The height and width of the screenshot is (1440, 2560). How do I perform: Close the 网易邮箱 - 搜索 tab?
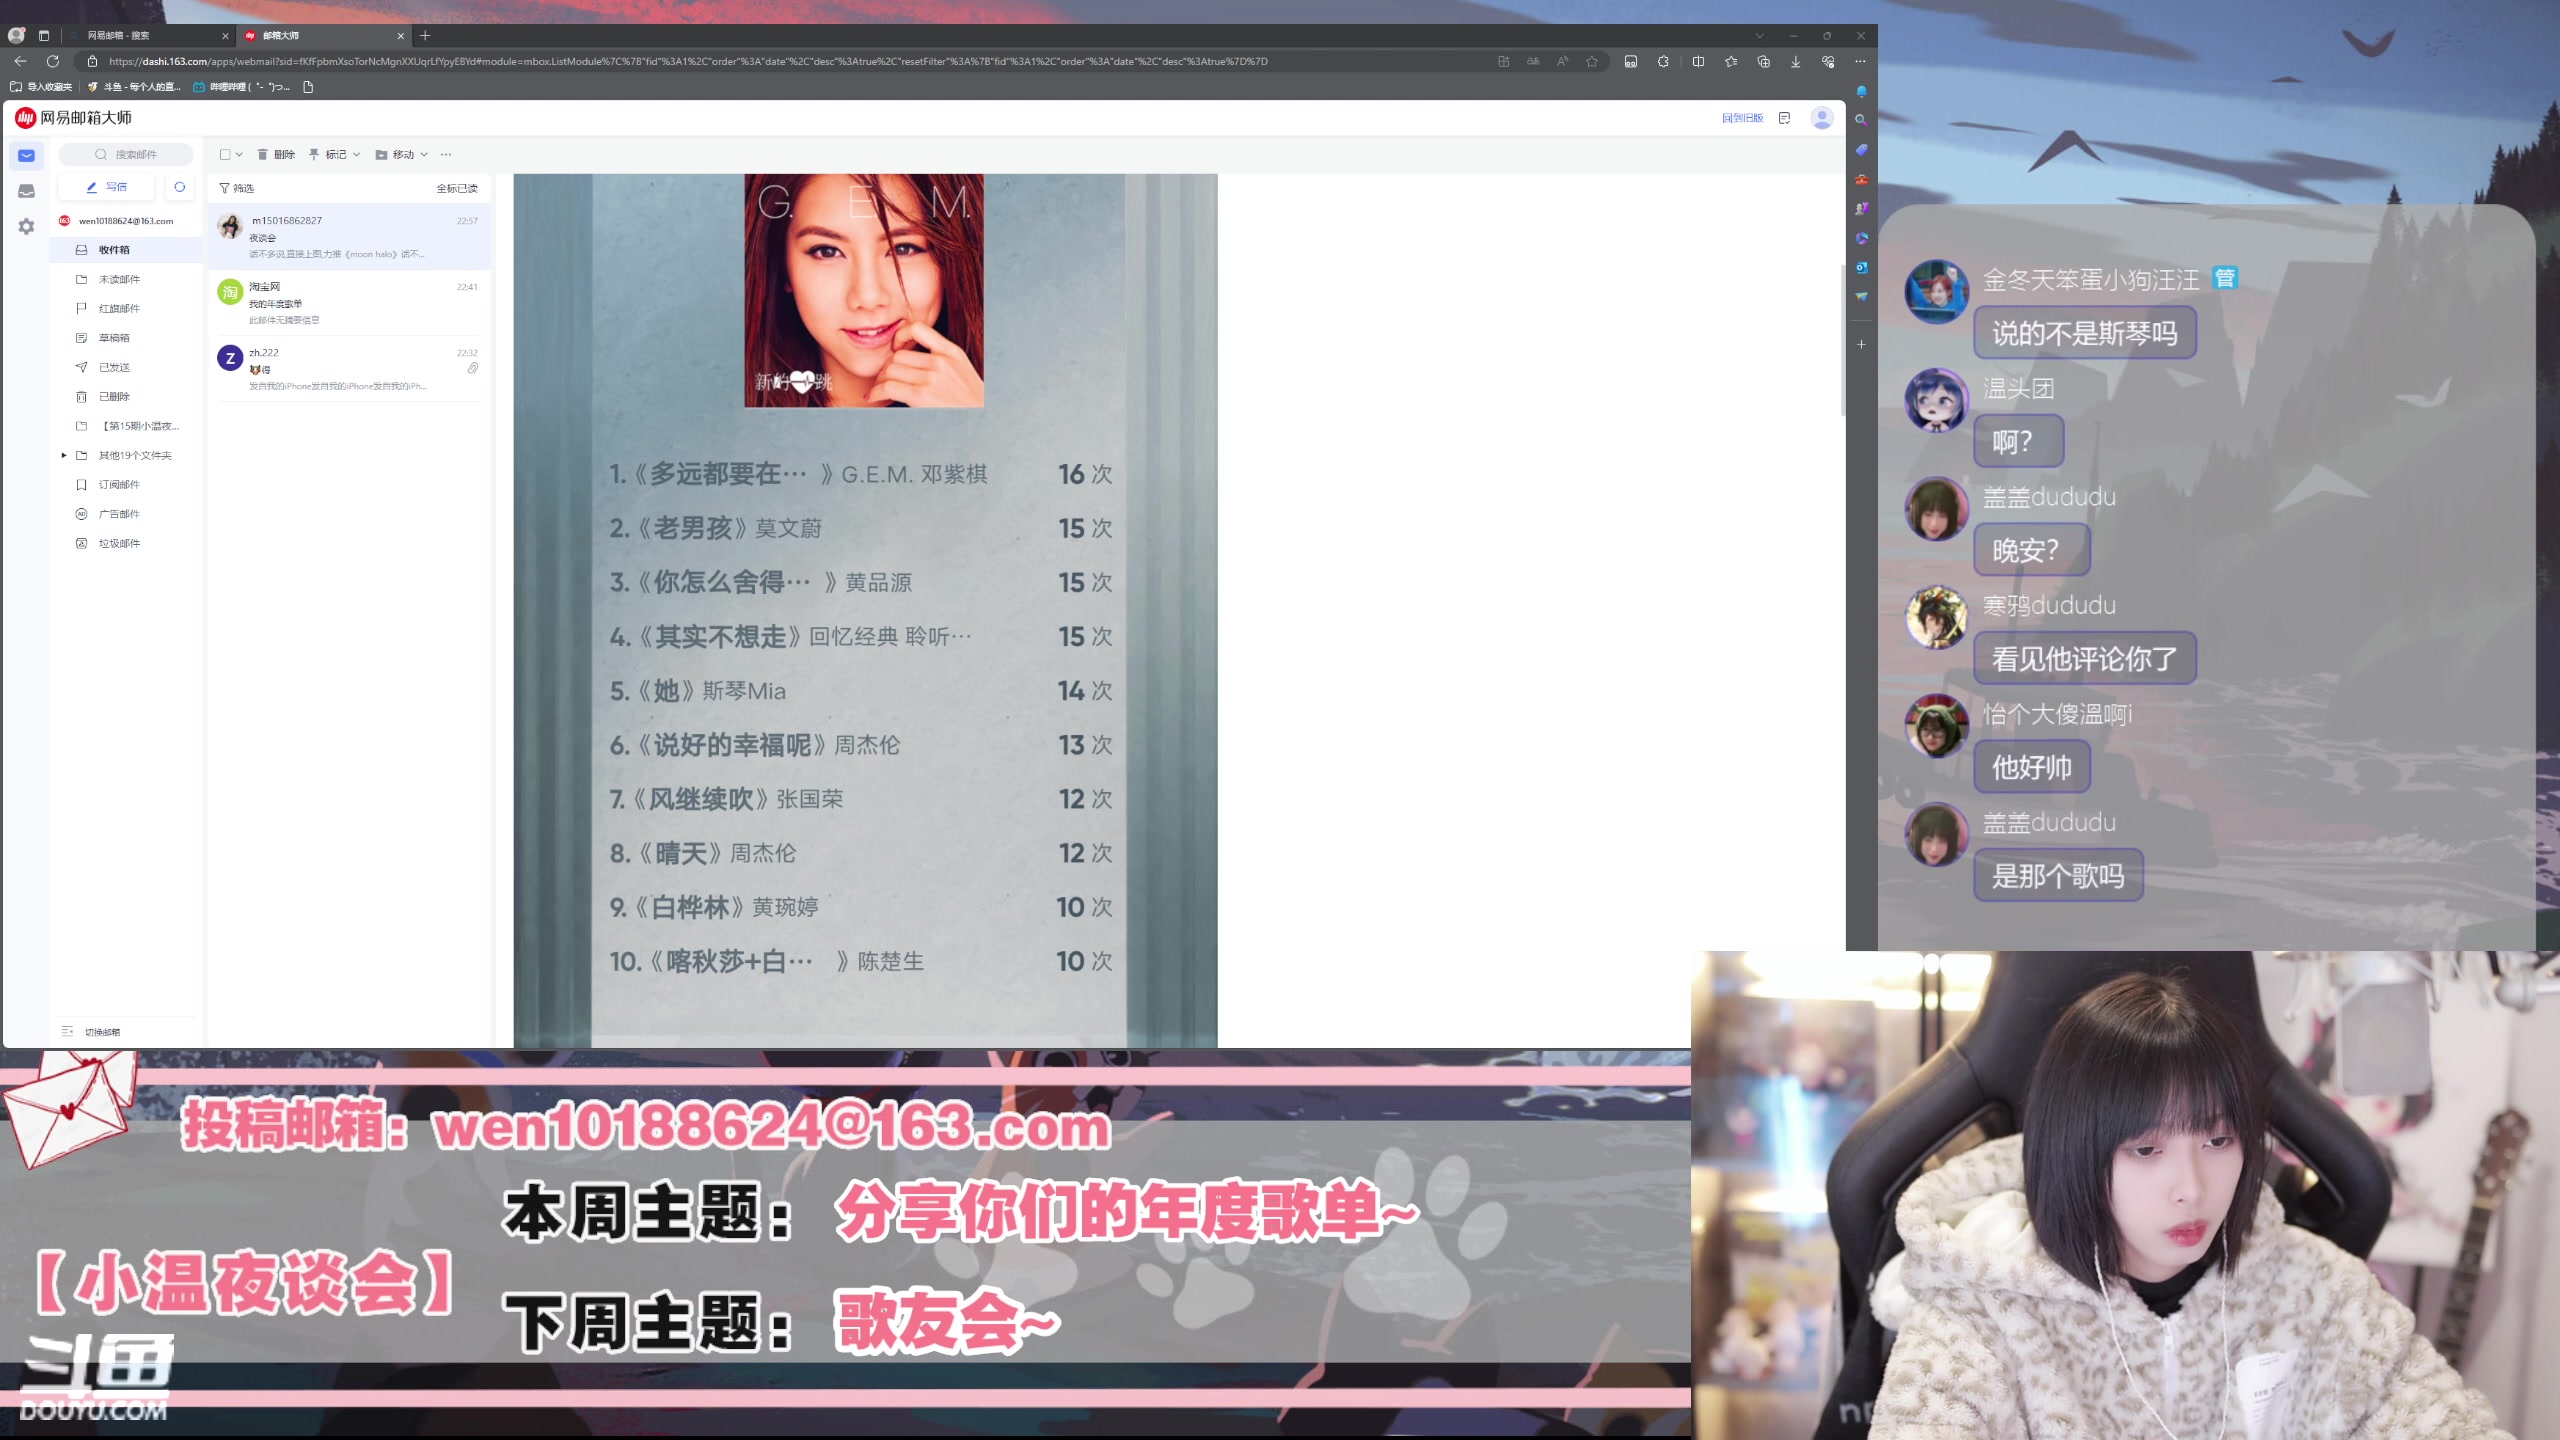225,35
